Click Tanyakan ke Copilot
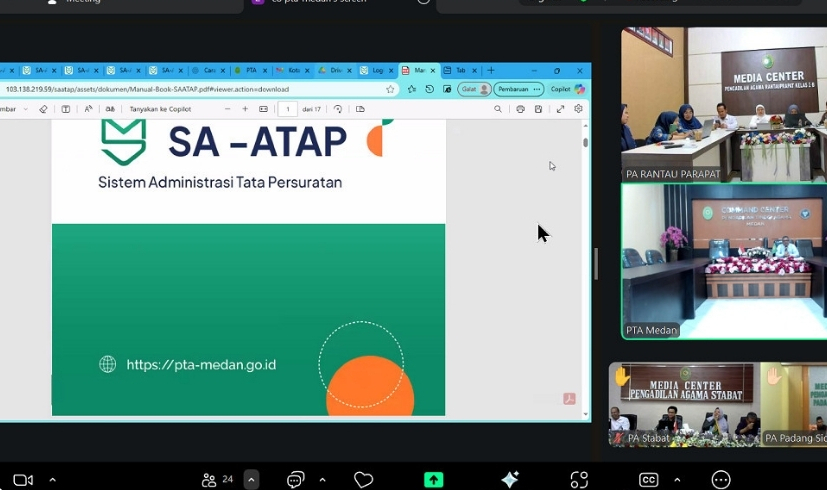827x490 pixels. [160, 109]
